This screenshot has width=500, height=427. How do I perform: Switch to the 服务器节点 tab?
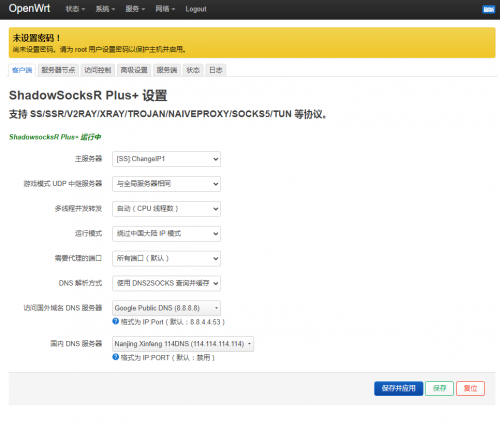pos(58,70)
